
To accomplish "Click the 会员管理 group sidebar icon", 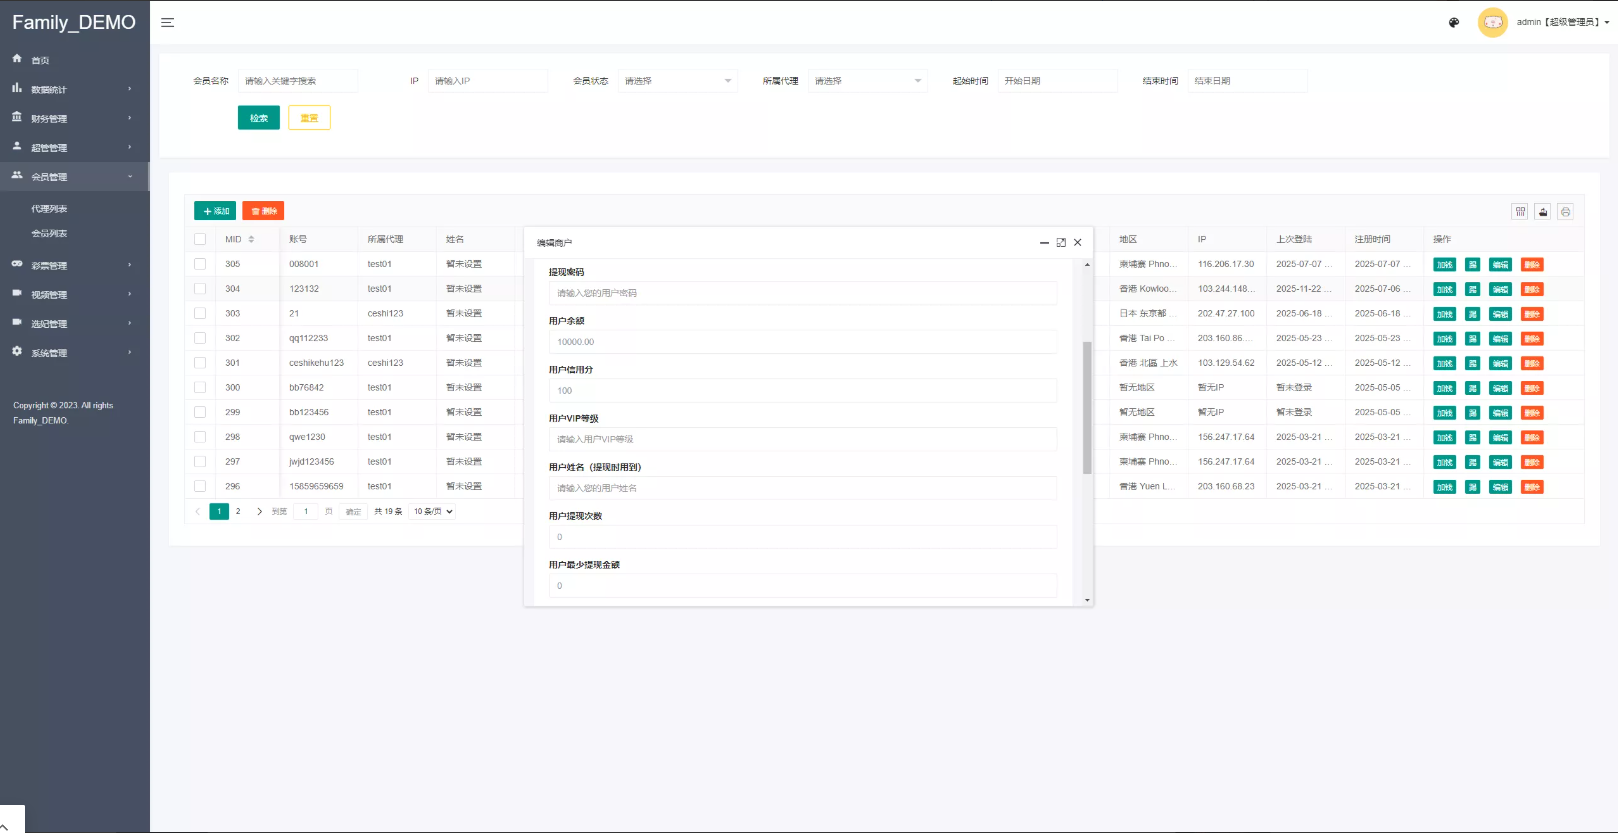I will coord(17,175).
